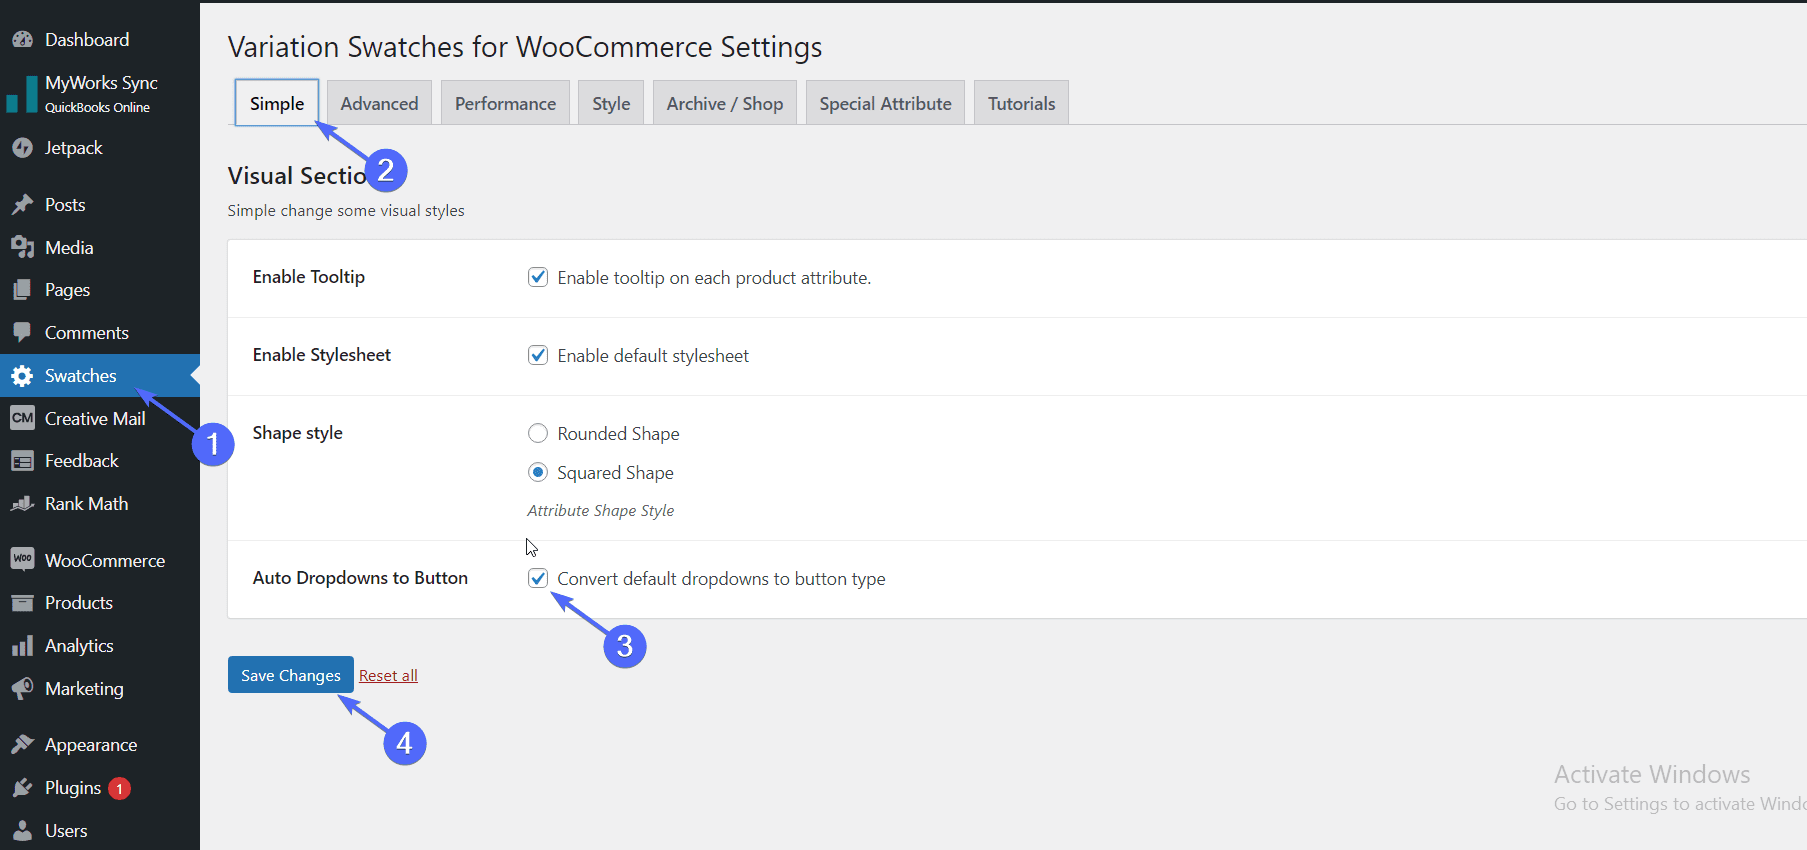This screenshot has width=1807, height=850.
Task: Open the Products menu label
Action: point(79,603)
